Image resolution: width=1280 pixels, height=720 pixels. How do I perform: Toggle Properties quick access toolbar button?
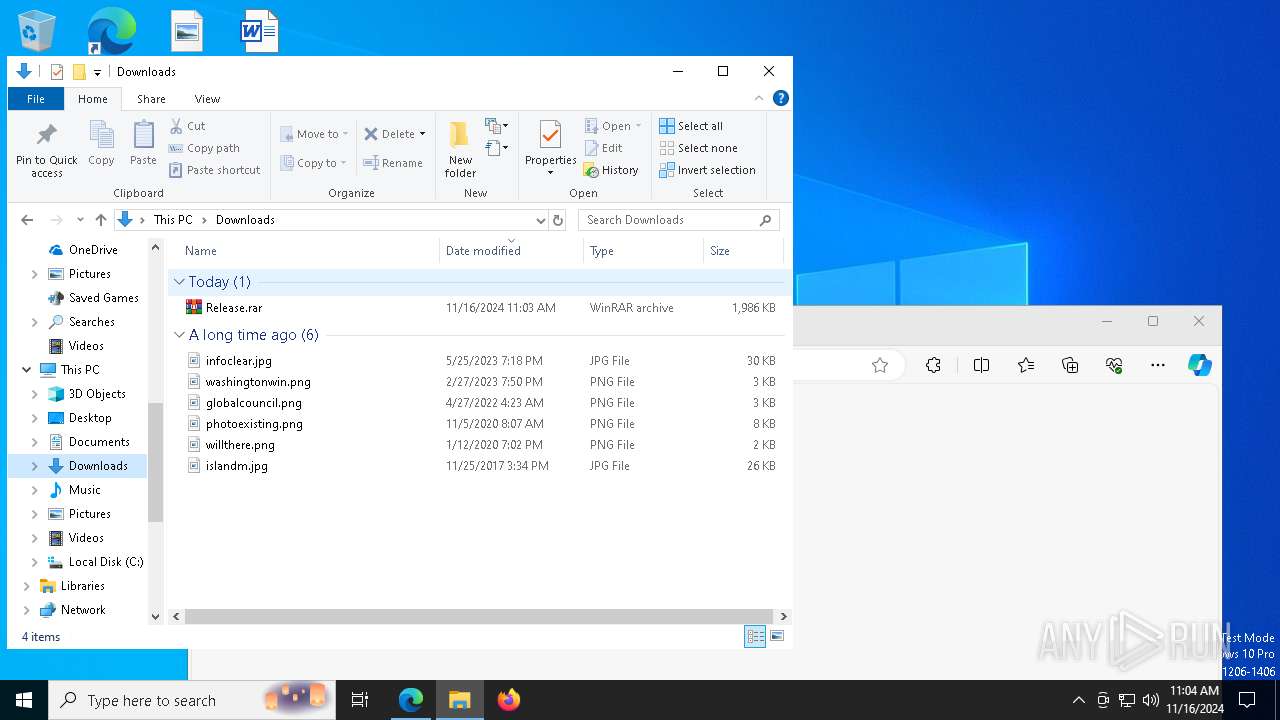coord(57,72)
